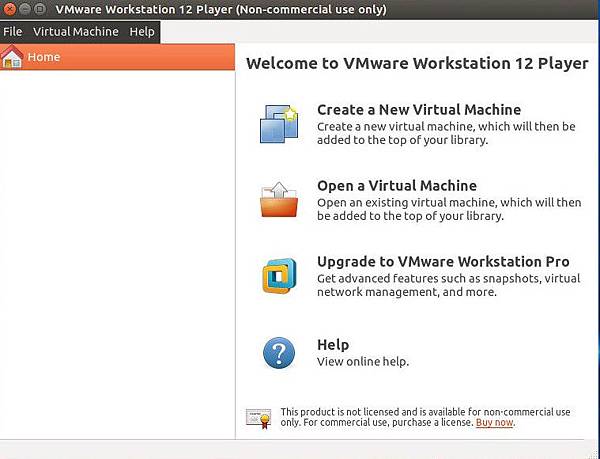Screen dimensions: 600x459
Task: Close the VMware Player window
Action: (9, 9)
